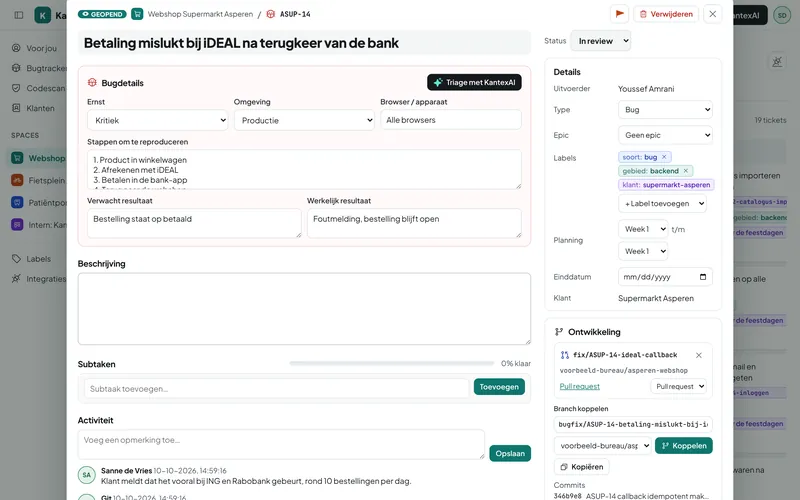Open the SD user avatar
Image resolution: width=800 pixels, height=500 pixels.
point(782,15)
